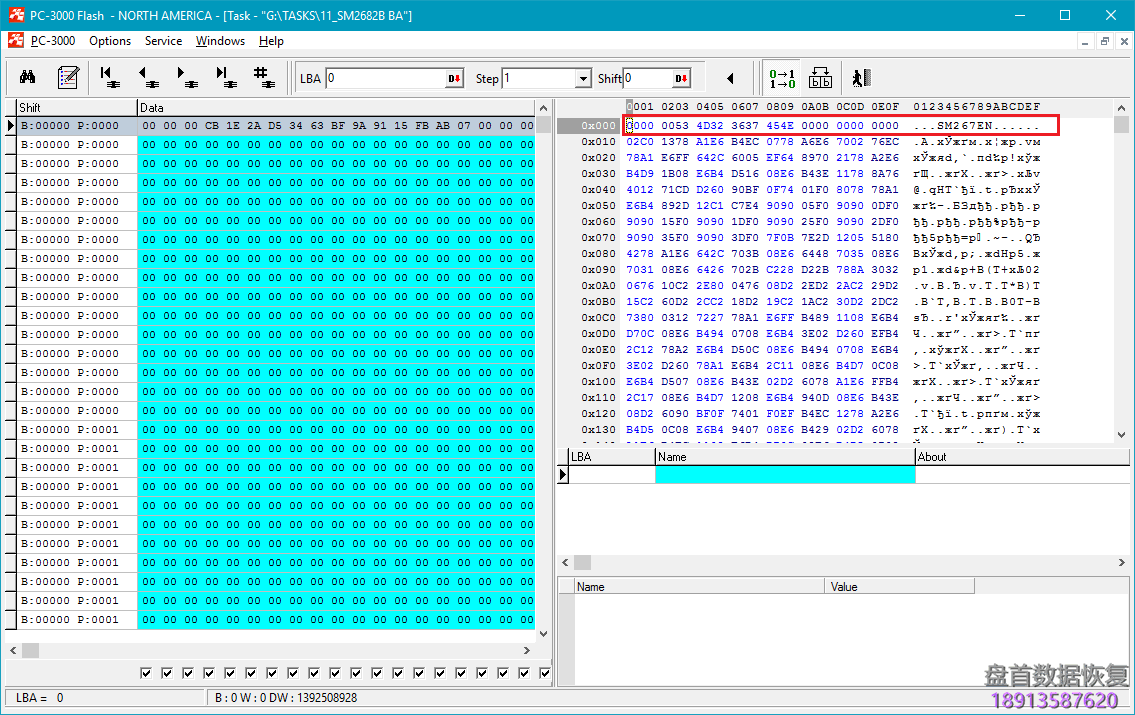Click the byte swap icon
The height and width of the screenshot is (715, 1135).
pyautogui.click(x=820, y=78)
